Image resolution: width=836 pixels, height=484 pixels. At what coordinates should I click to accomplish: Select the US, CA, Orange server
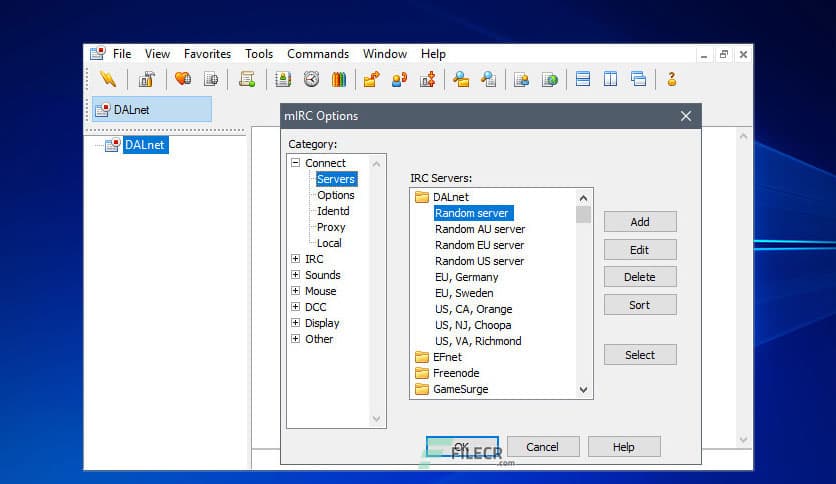(473, 309)
